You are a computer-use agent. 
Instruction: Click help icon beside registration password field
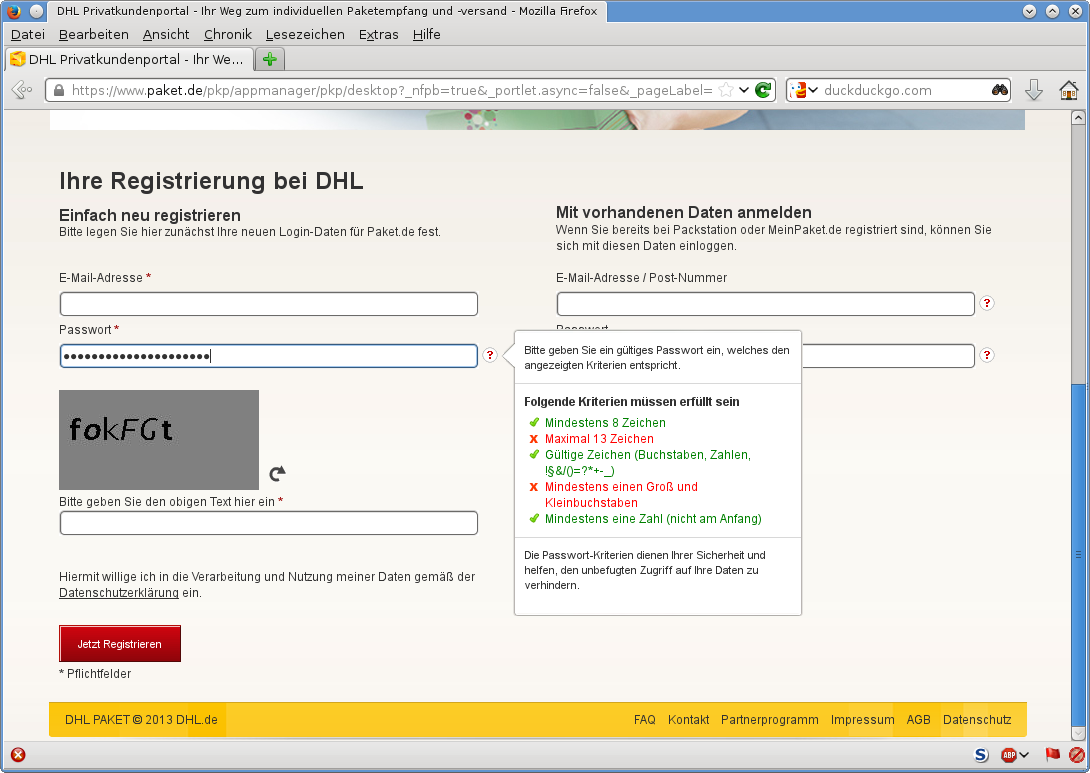(x=490, y=355)
